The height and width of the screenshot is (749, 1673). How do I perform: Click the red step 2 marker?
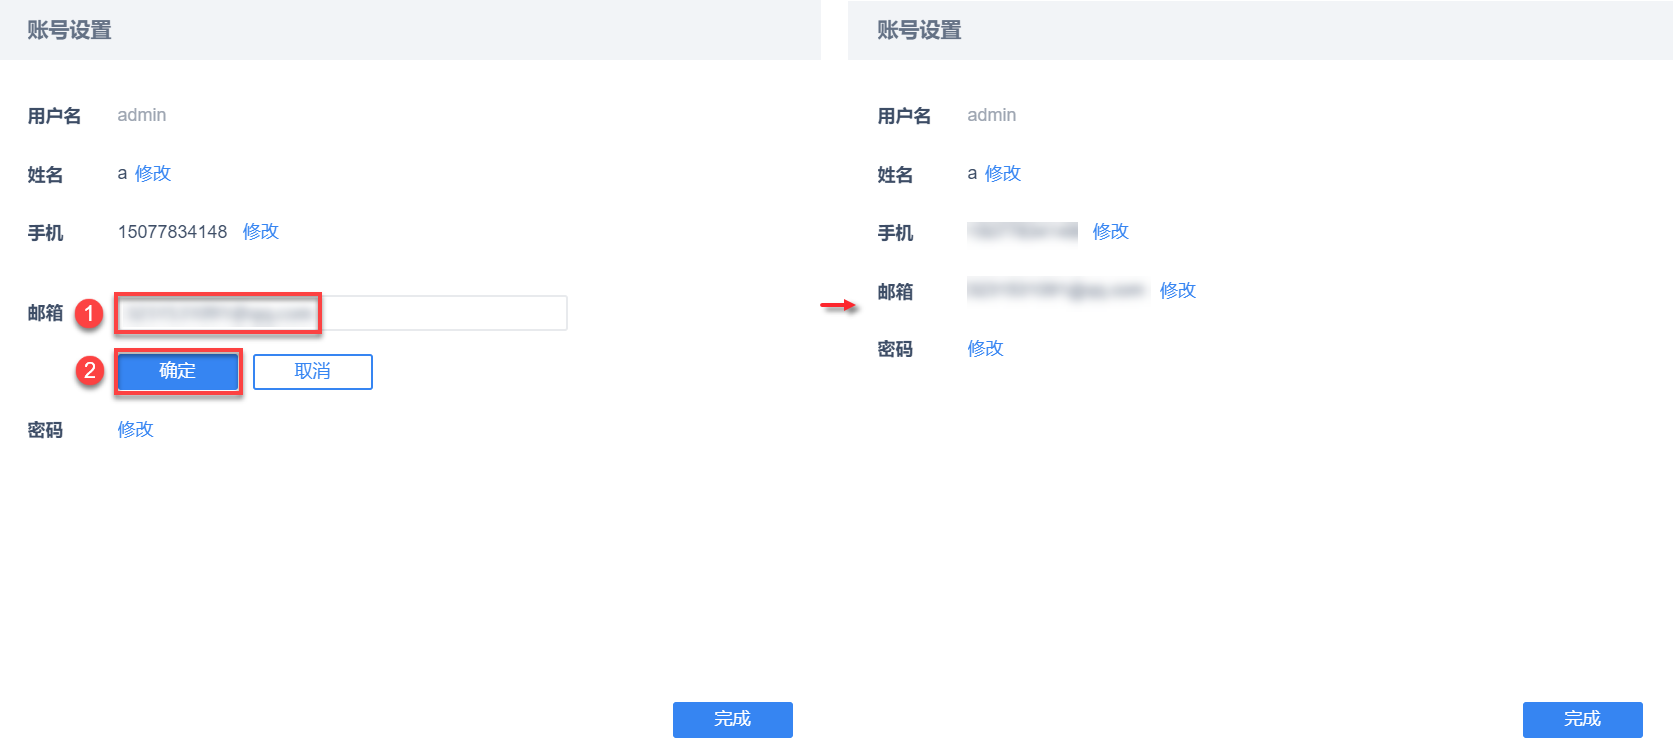[x=89, y=371]
